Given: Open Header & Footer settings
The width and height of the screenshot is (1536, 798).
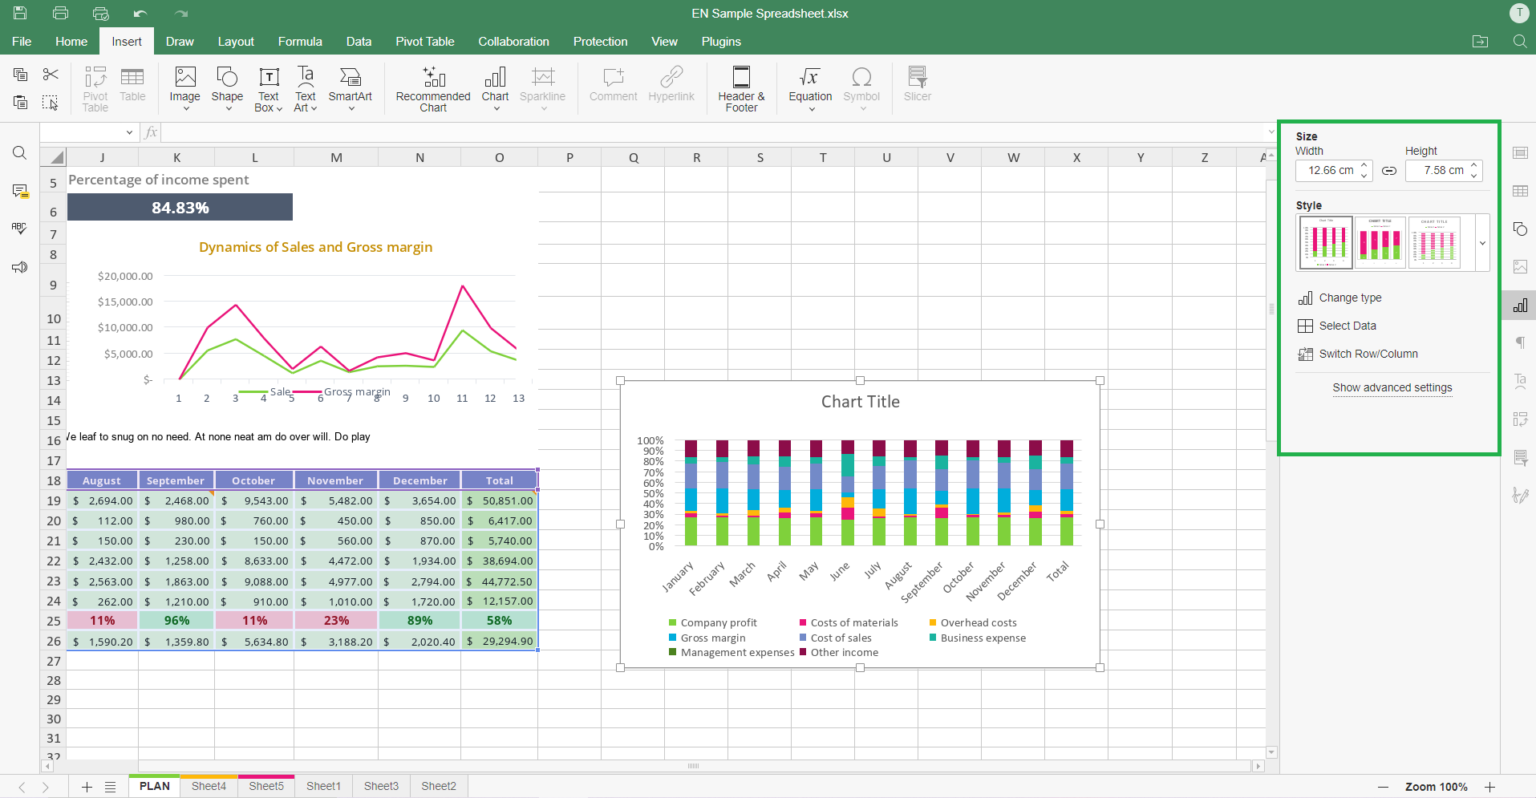Looking at the screenshot, I should 740,88.
